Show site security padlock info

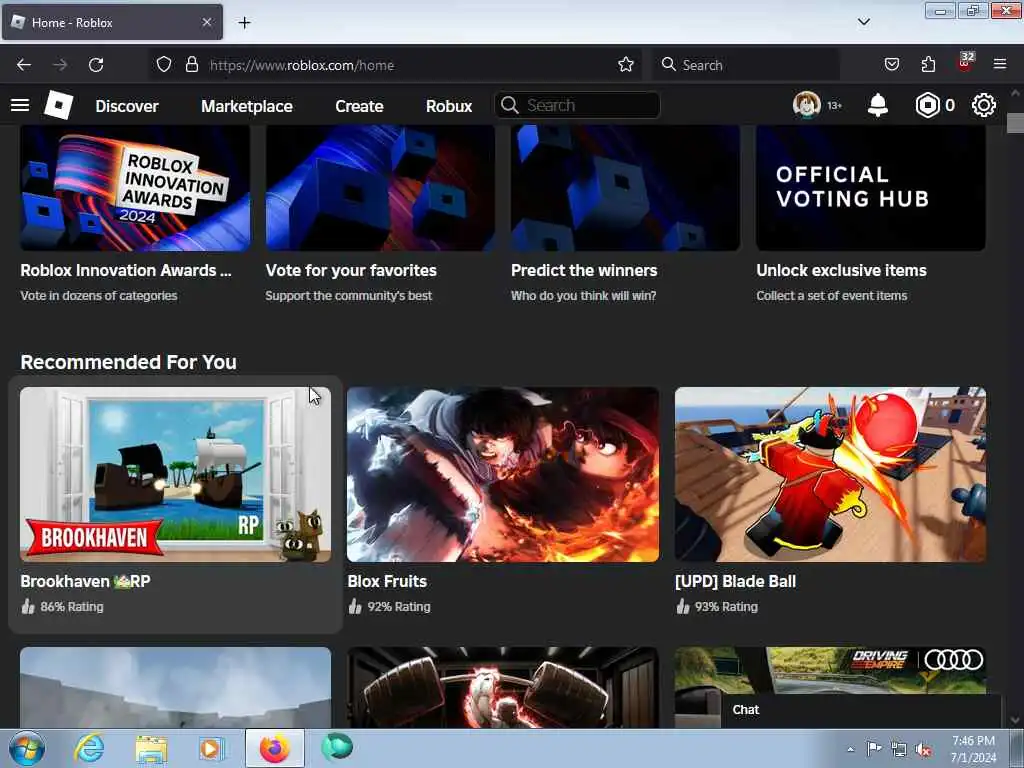[x=191, y=65]
